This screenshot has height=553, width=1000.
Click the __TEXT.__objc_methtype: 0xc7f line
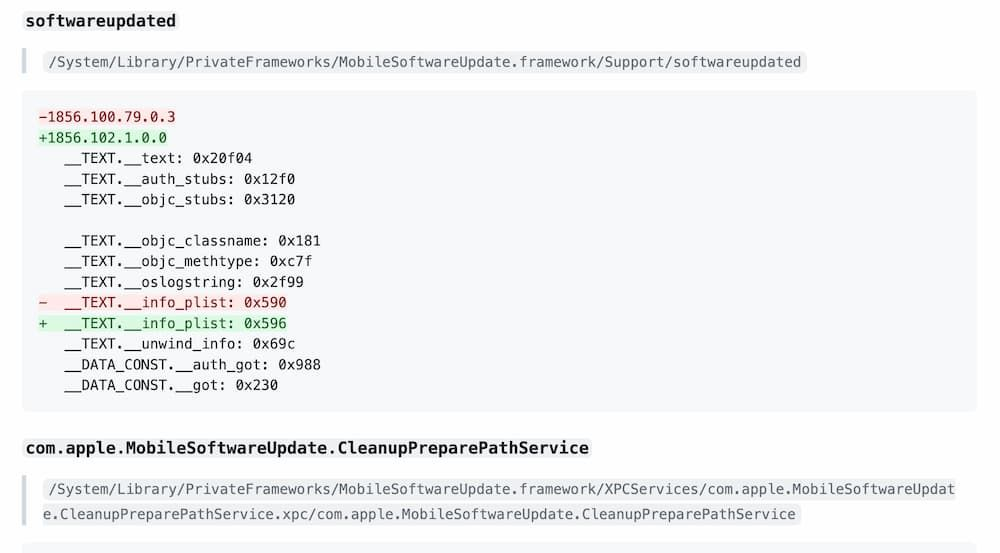188,262
